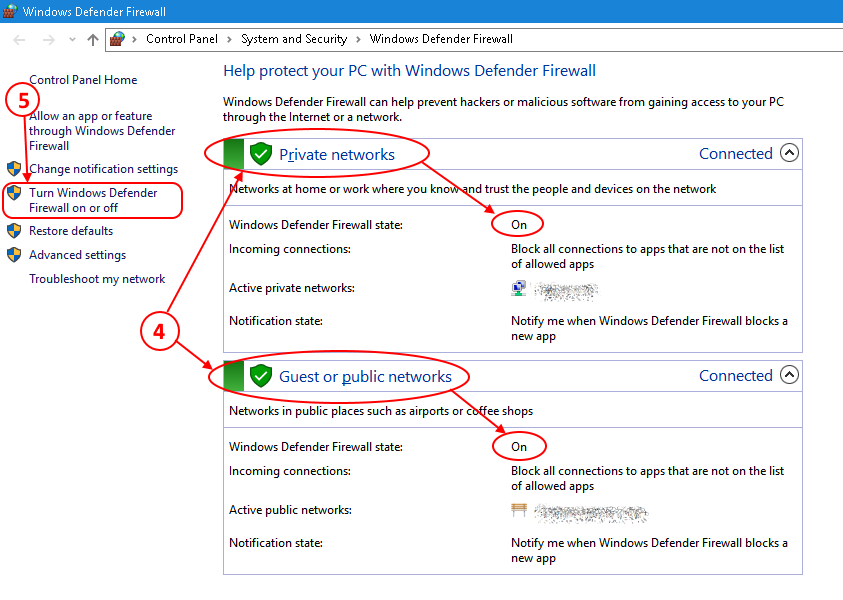Open Change notification settings link
The image size is (843, 600).
point(103,169)
